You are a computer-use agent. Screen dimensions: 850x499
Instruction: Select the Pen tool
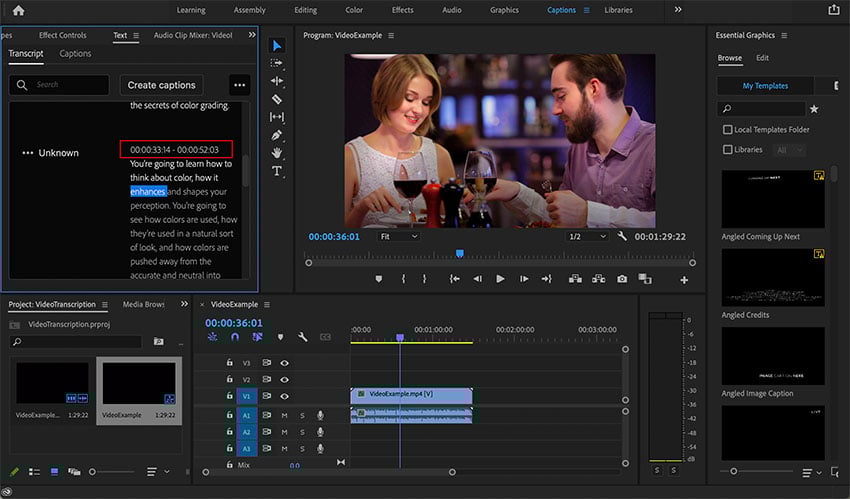277,135
